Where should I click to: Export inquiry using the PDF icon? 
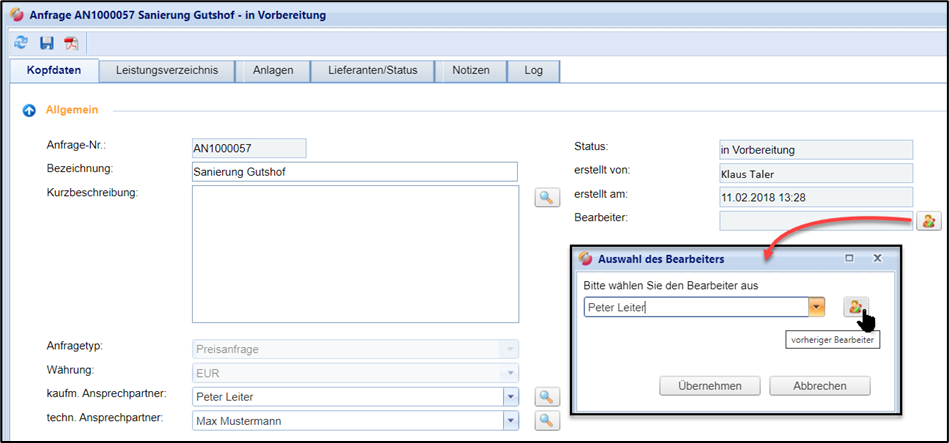(x=71, y=43)
